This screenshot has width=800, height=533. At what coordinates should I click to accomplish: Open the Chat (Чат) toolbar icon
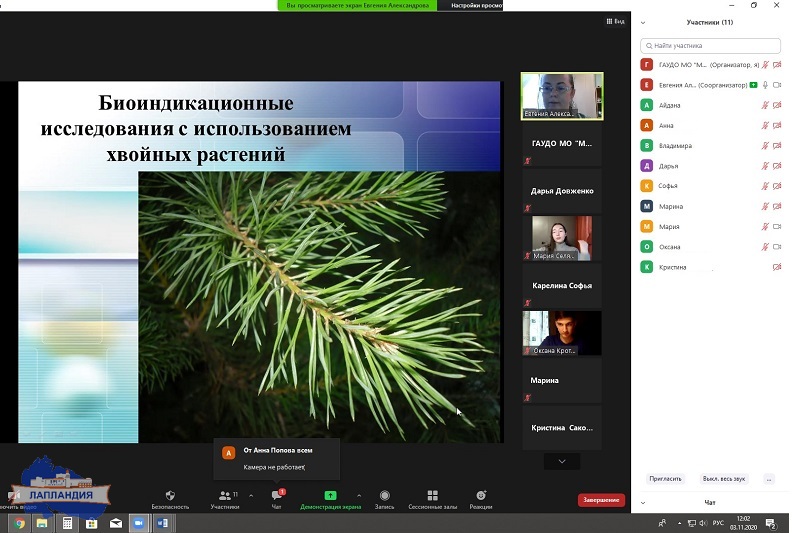point(277,495)
